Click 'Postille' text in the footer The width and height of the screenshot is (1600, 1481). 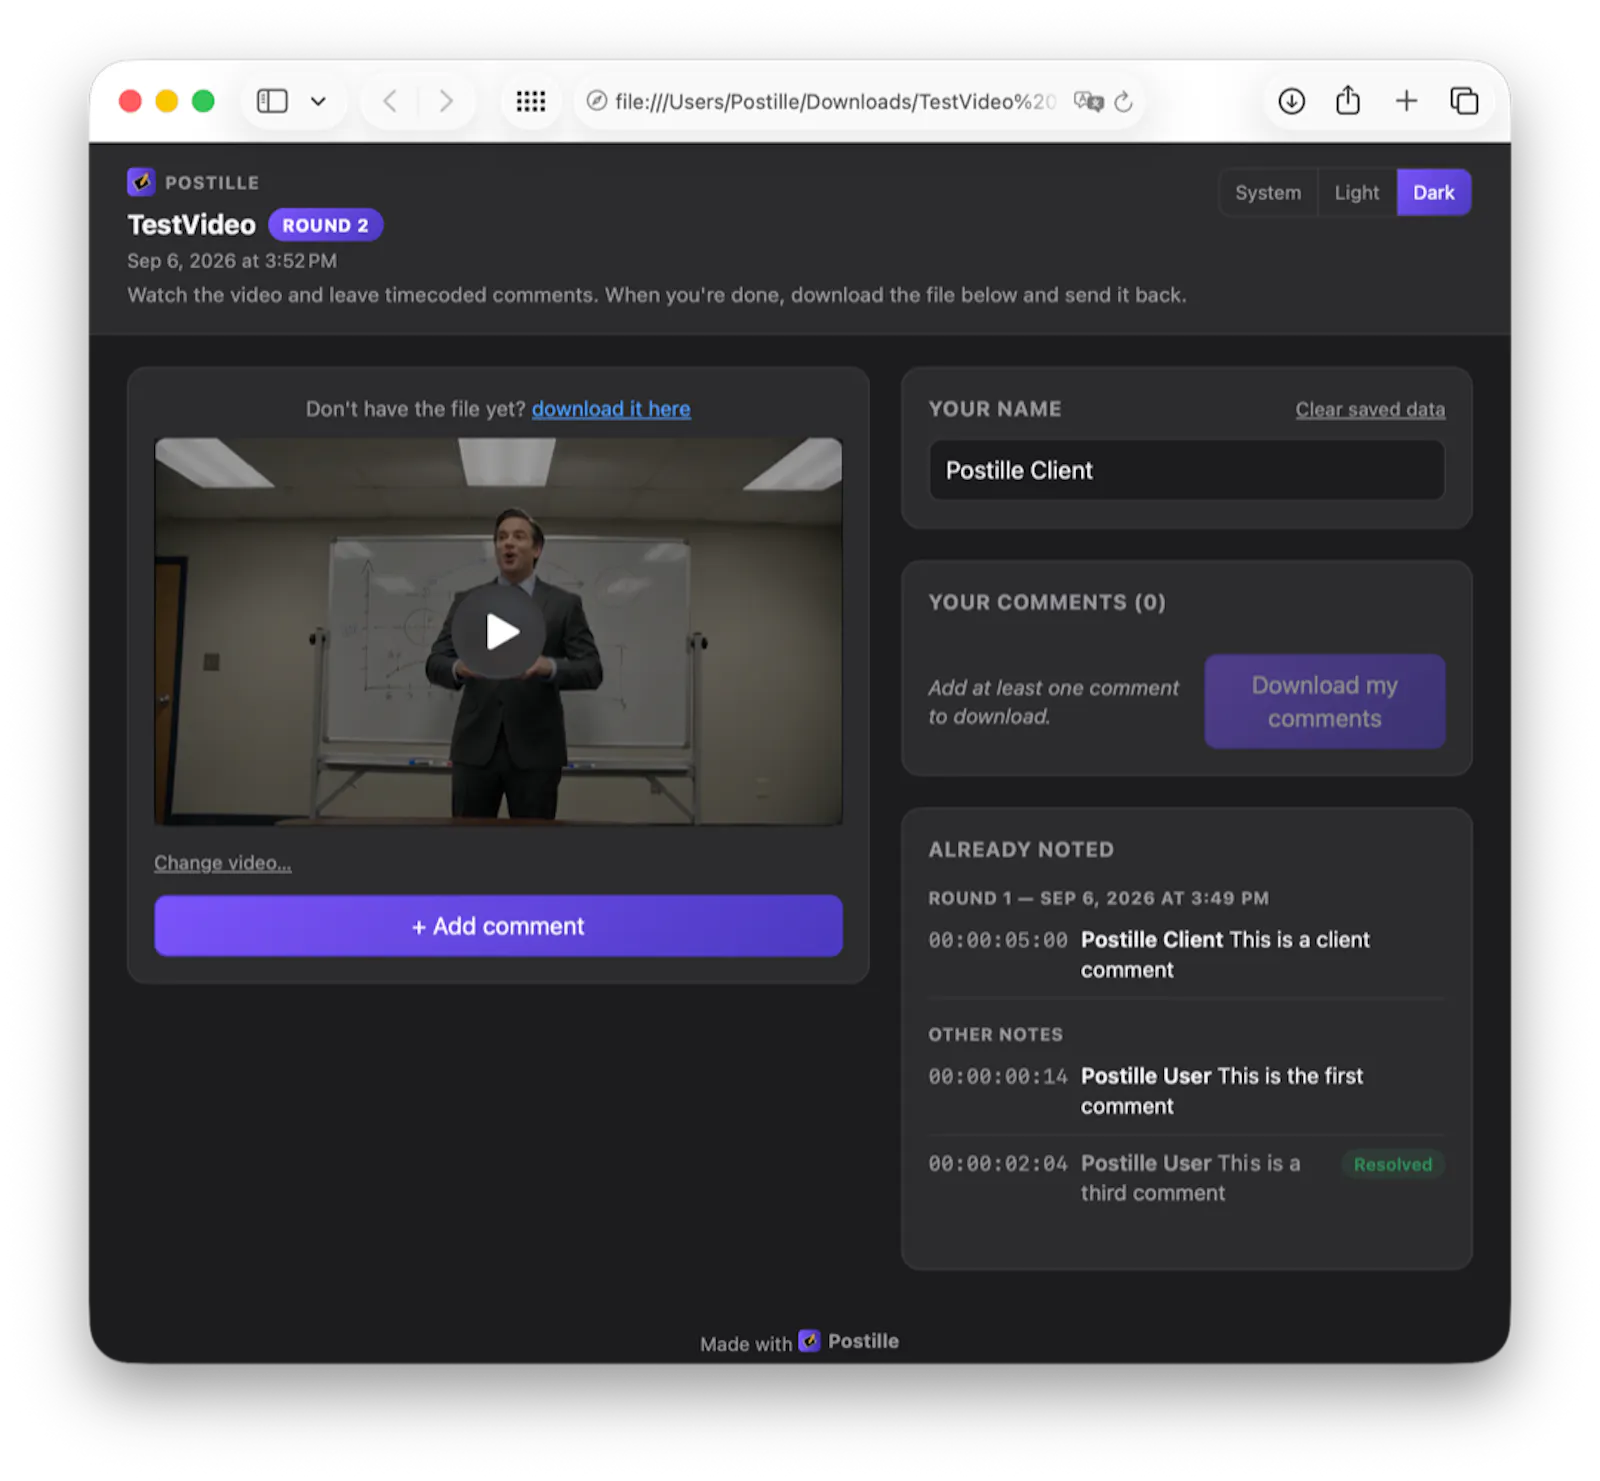[x=863, y=1341]
